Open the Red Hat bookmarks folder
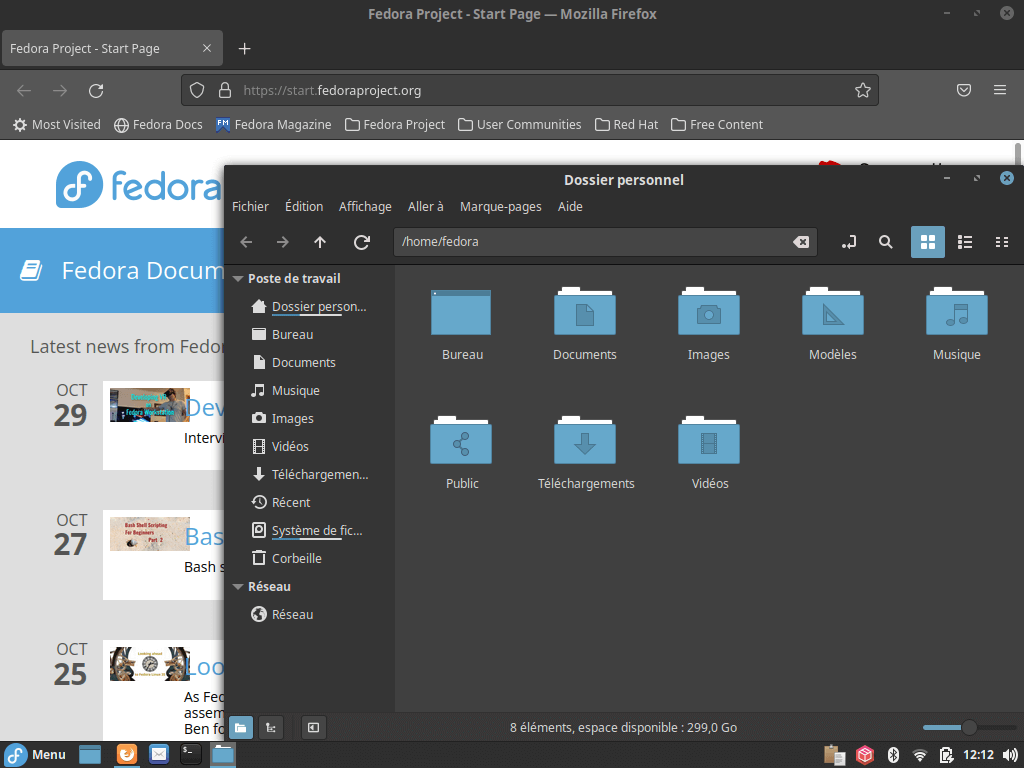The height and width of the screenshot is (768, 1024). [626, 125]
